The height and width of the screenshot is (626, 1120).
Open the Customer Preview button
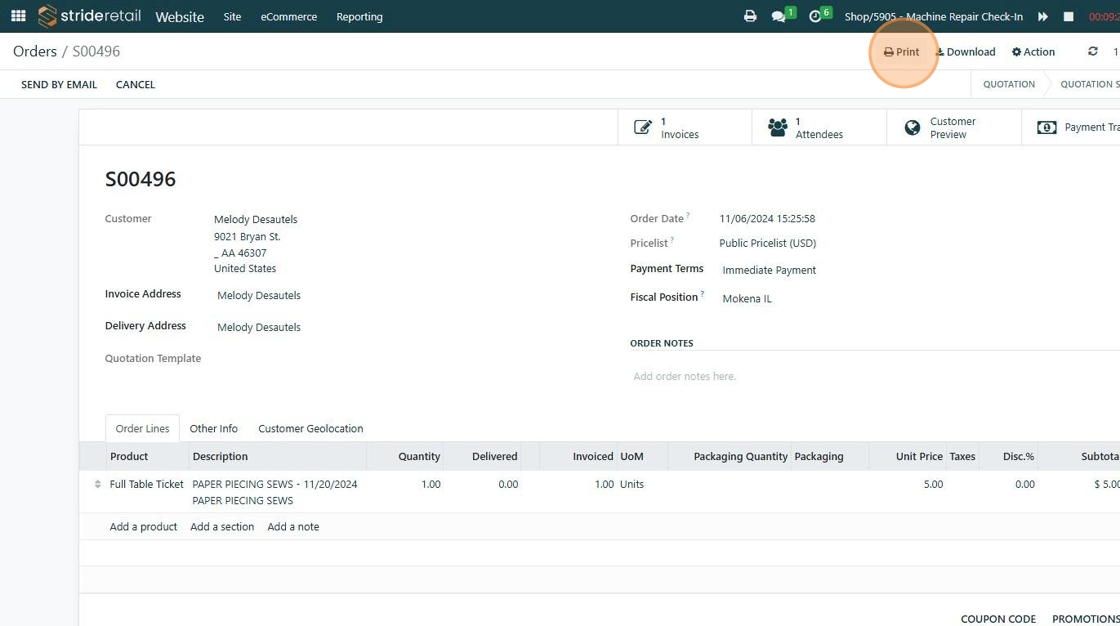954,127
